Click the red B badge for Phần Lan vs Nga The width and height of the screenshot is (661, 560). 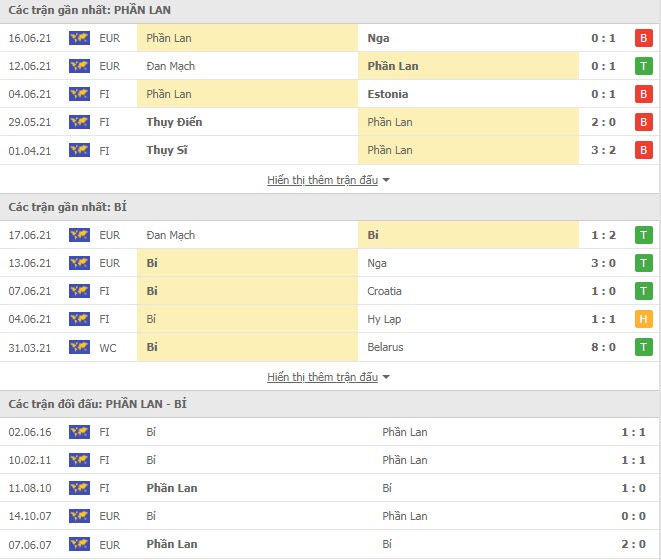tap(643, 38)
